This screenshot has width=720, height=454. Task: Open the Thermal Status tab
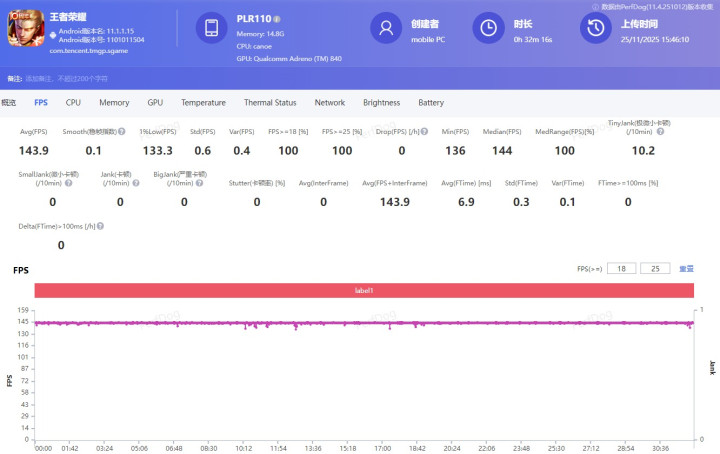[x=270, y=103]
